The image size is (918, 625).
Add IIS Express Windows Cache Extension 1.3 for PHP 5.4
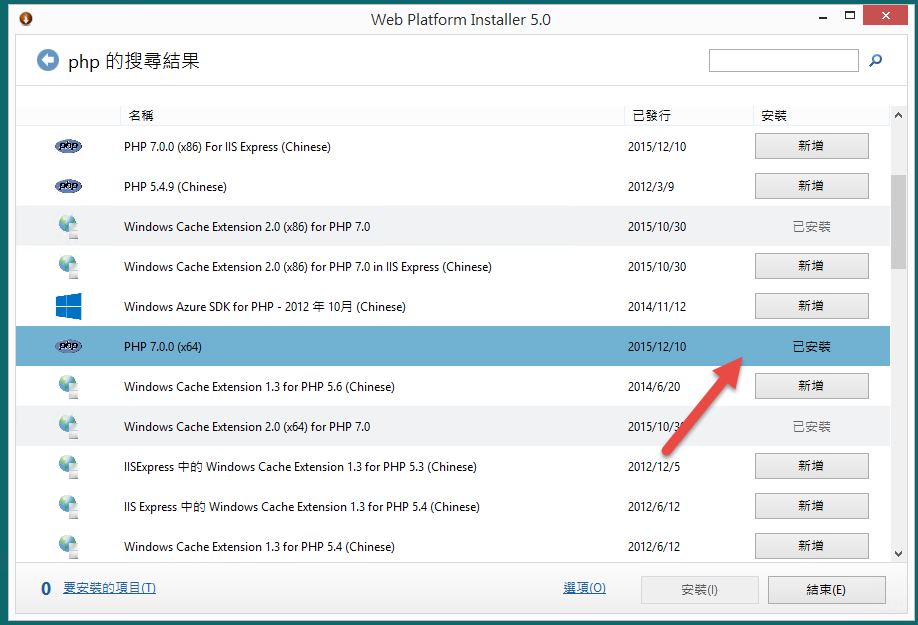click(x=811, y=506)
